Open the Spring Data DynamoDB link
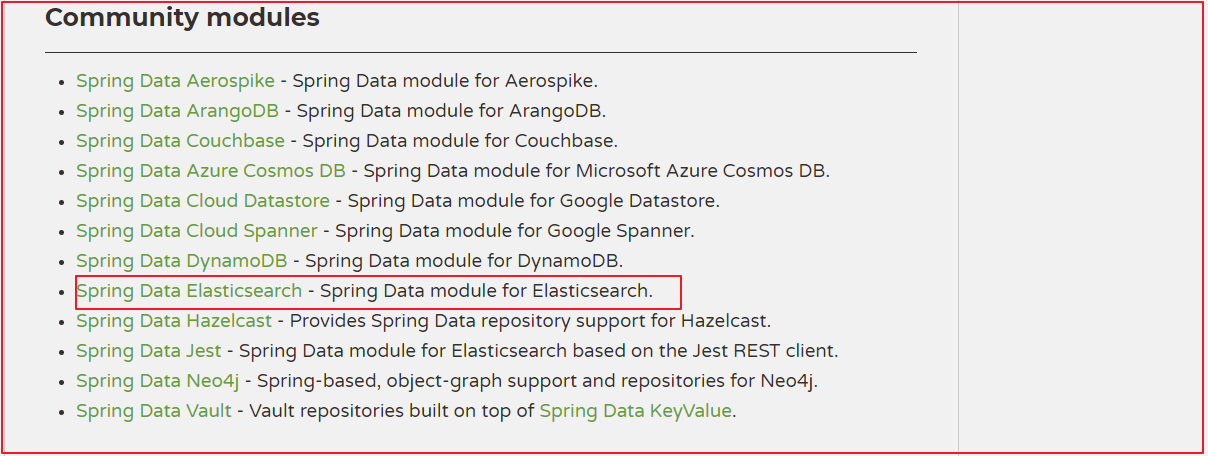 (181, 261)
